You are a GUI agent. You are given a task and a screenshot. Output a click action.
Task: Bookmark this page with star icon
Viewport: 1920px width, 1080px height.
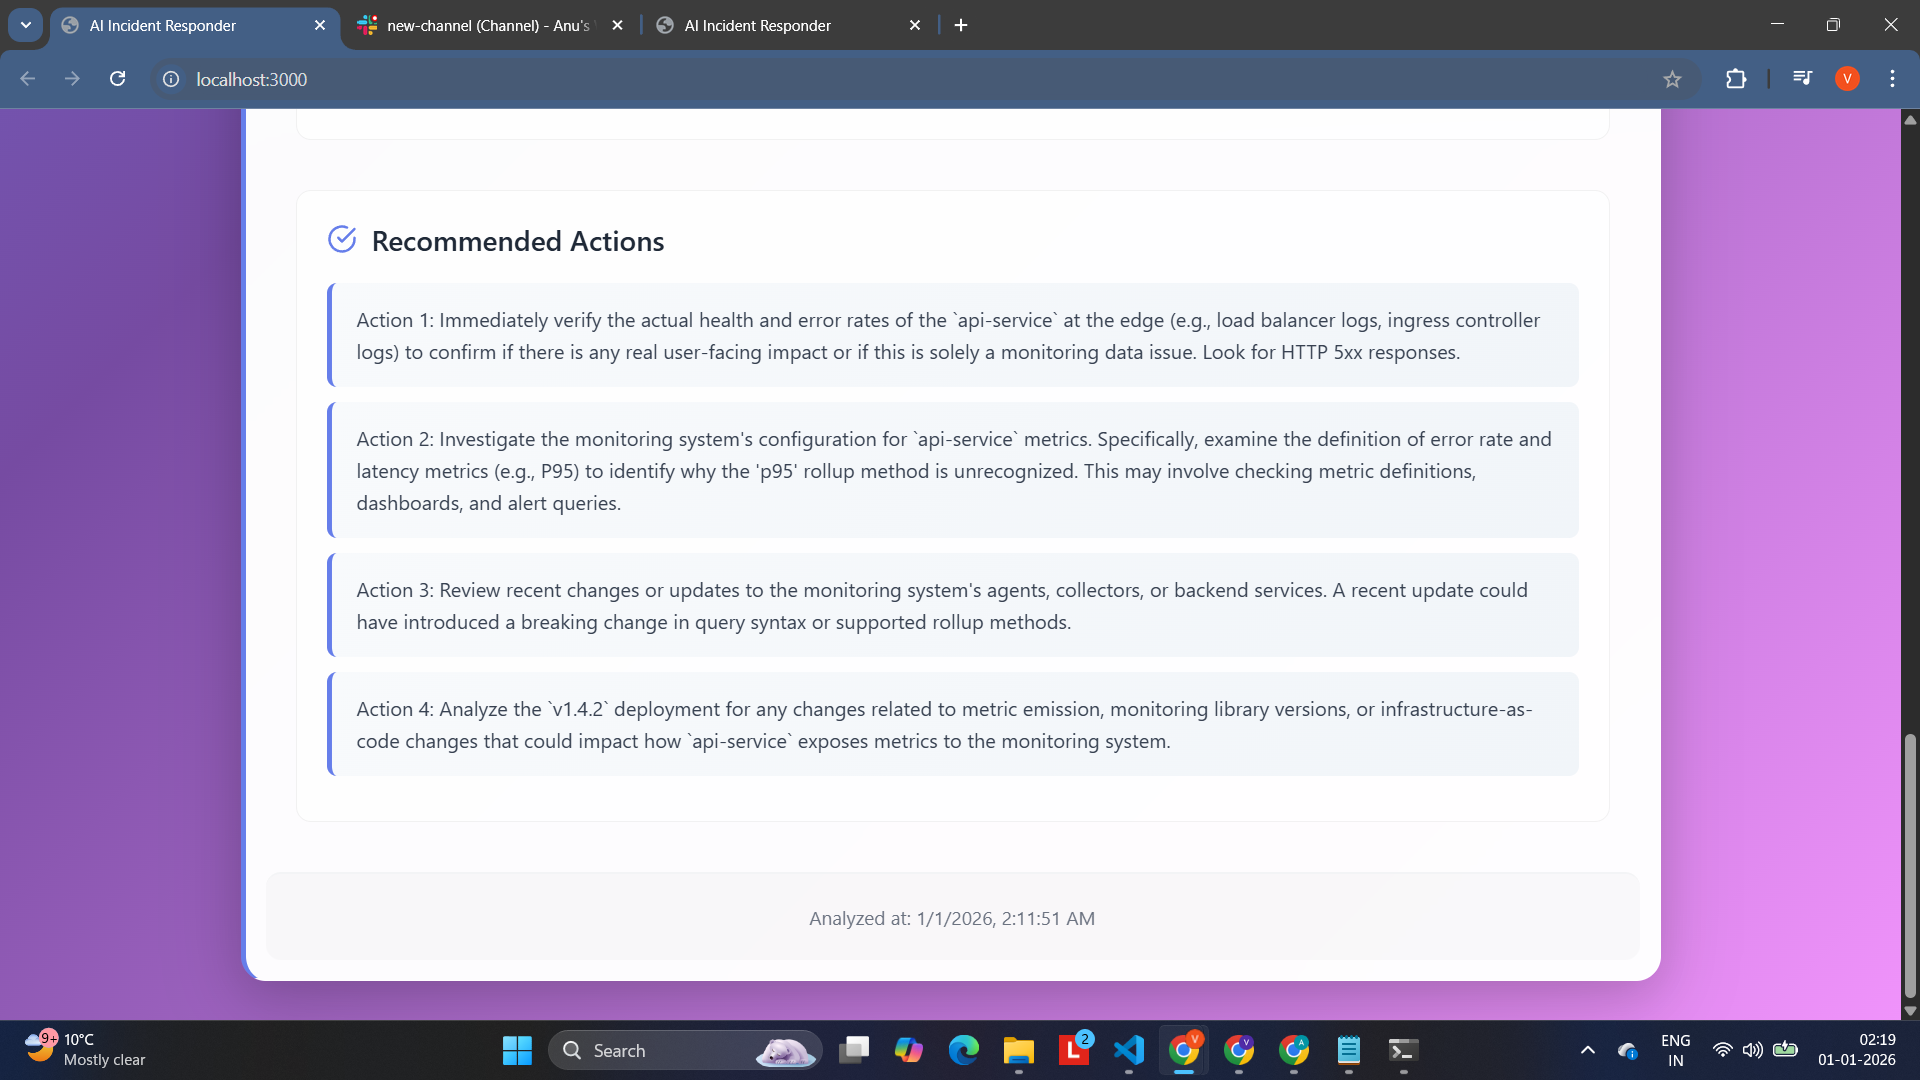click(x=1672, y=79)
